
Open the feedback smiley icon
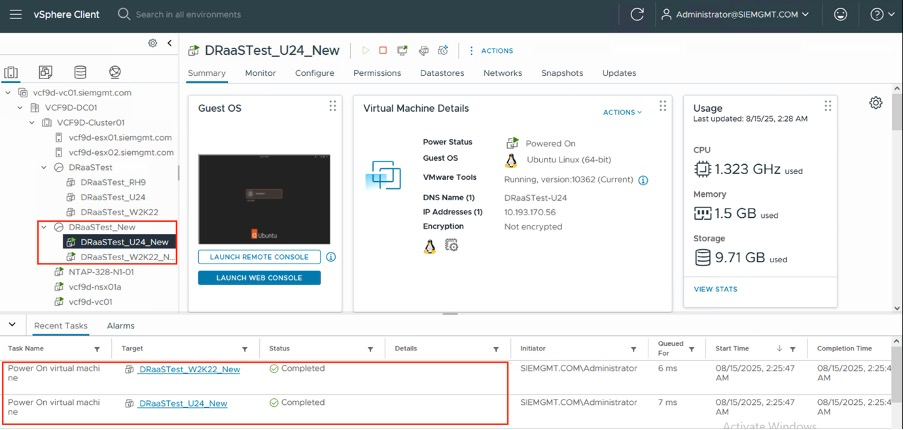point(840,15)
